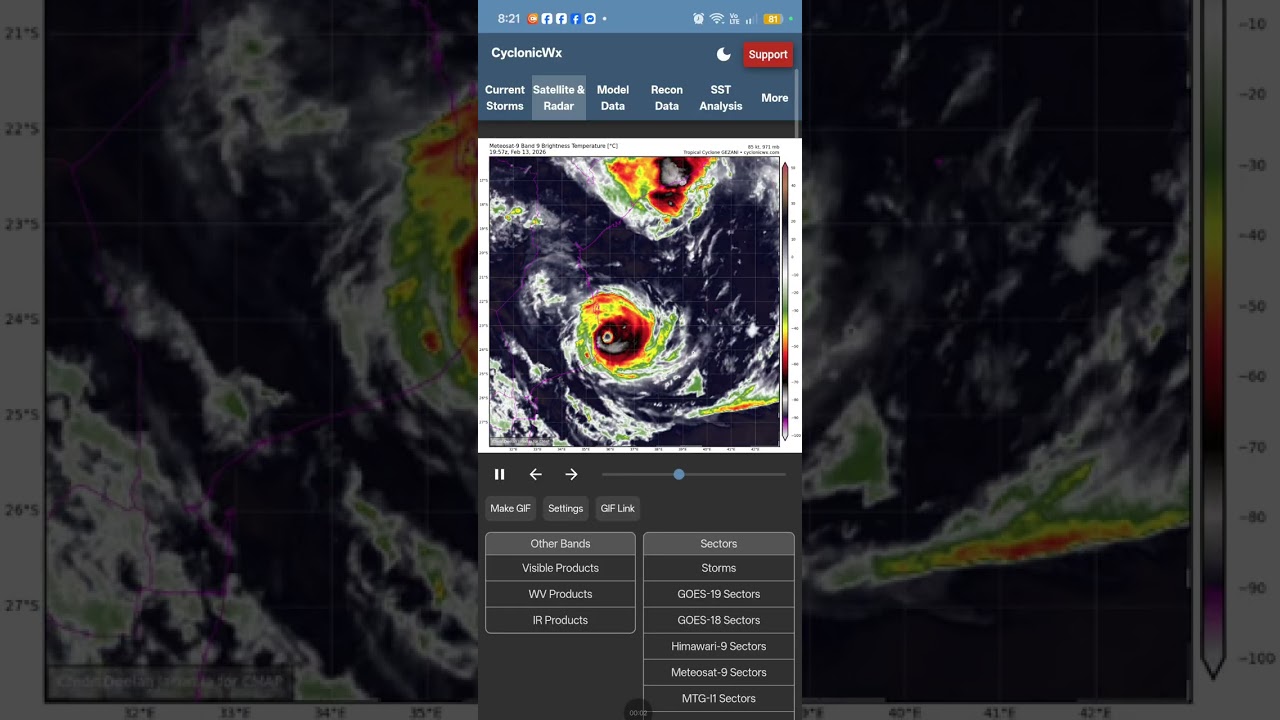Screen dimensions: 1280x720
Task: Open Visible Products list
Action: [560, 568]
